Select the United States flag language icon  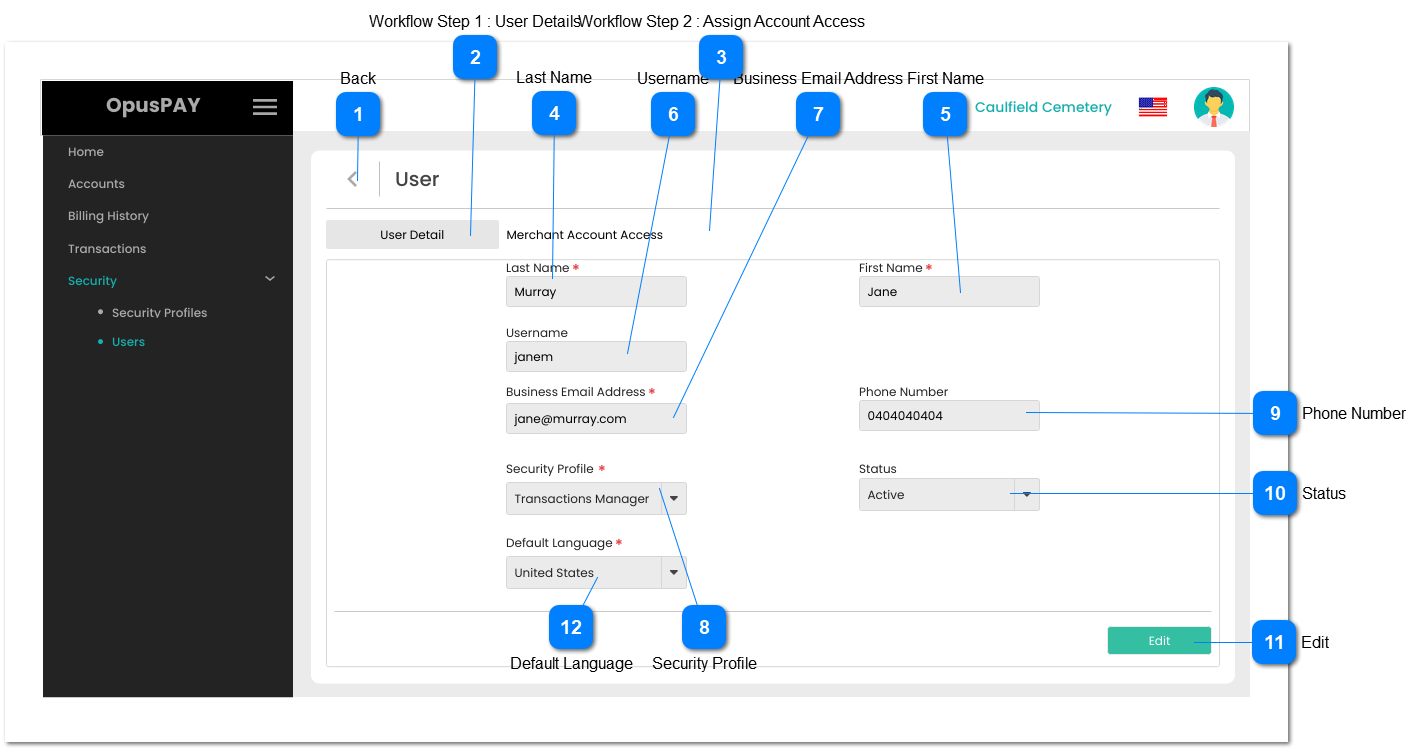coord(1152,105)
